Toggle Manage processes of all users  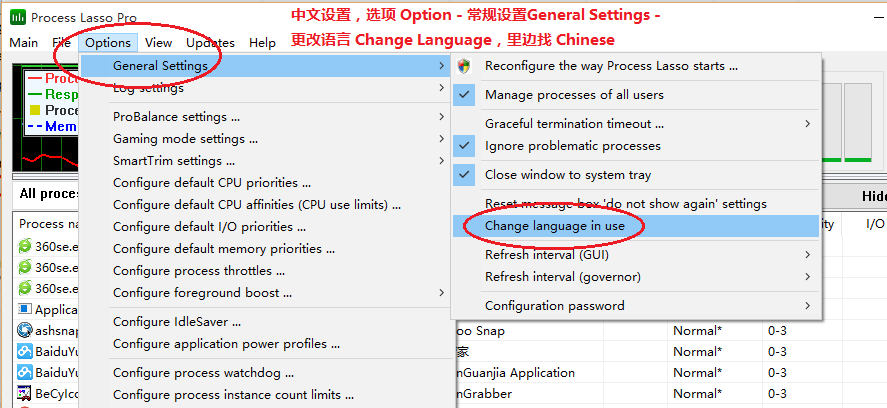tap(574, 95)
